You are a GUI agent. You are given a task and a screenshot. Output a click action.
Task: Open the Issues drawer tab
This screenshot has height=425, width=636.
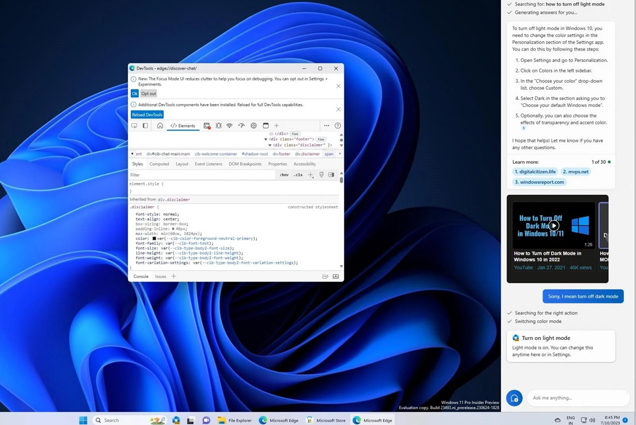[x=161, y=277]
